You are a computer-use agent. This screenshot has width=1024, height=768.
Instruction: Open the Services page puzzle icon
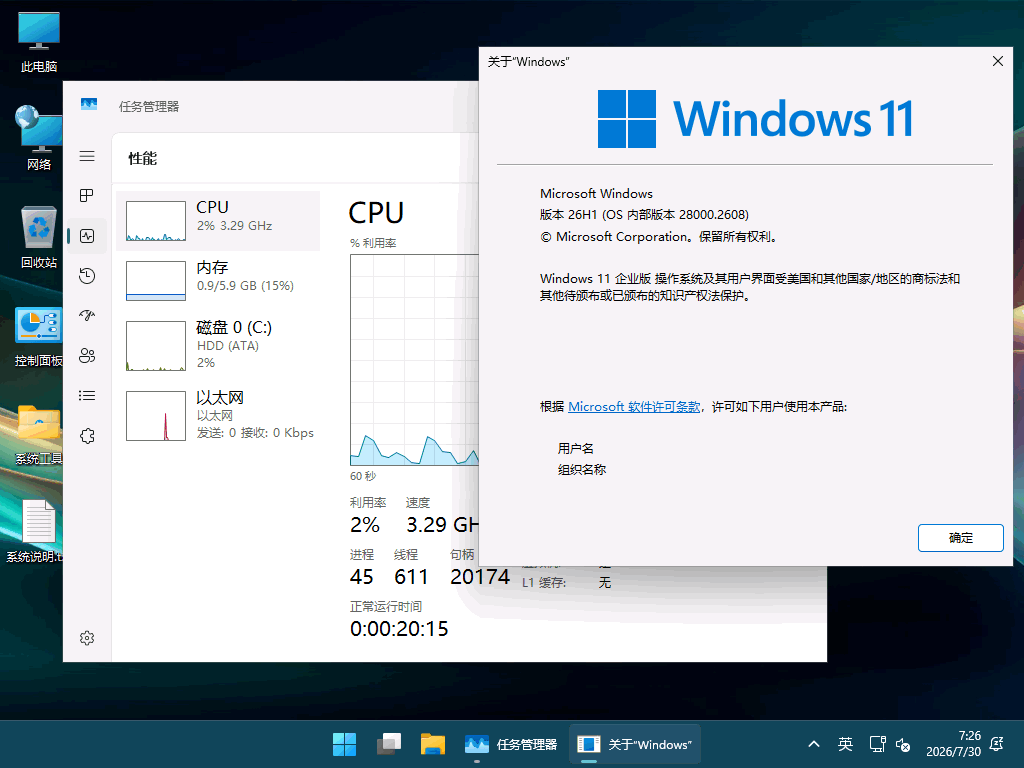click(x=87, y=436)
